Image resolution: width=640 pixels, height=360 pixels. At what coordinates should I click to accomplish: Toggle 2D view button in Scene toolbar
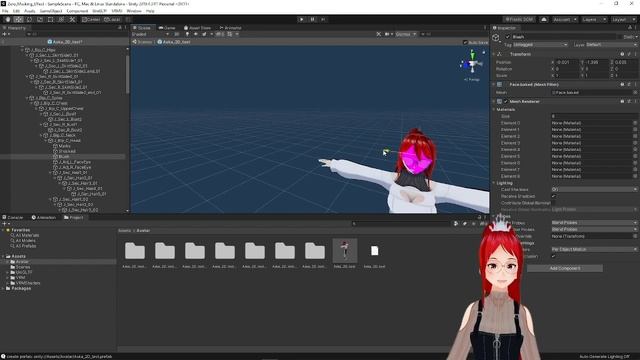(177, 34)
